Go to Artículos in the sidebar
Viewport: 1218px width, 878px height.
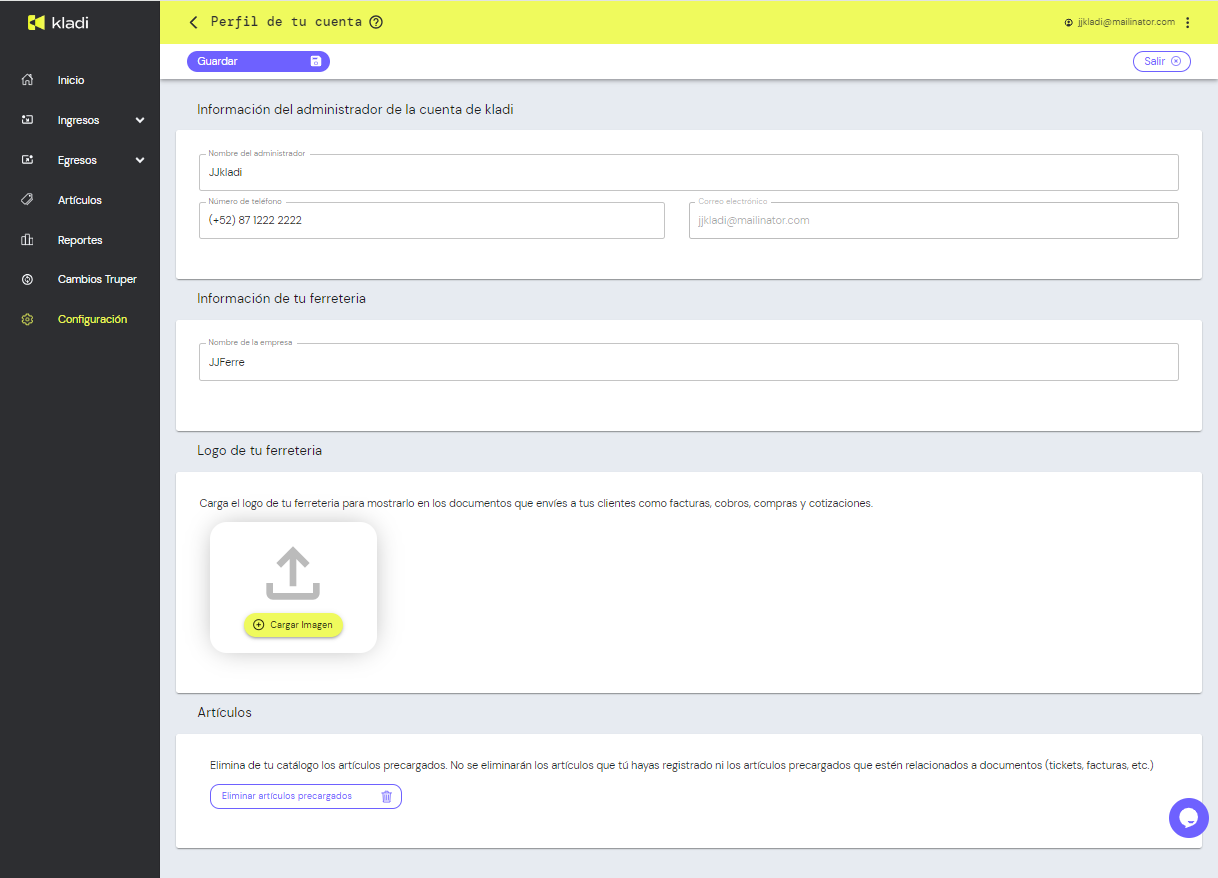point(80,200)
